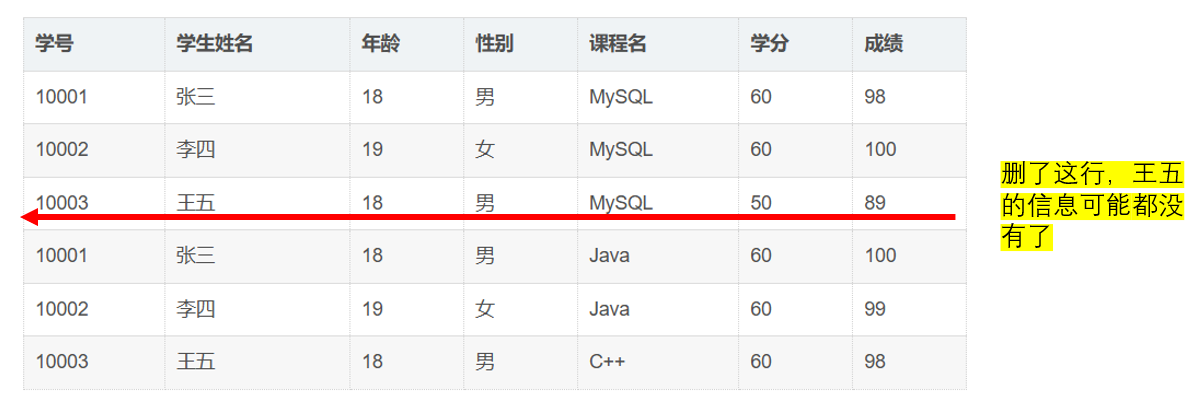Select 学号 10003 in the C++ row
The height and width of the screenshot is (395, 1190).
click(x=61, y=361)
